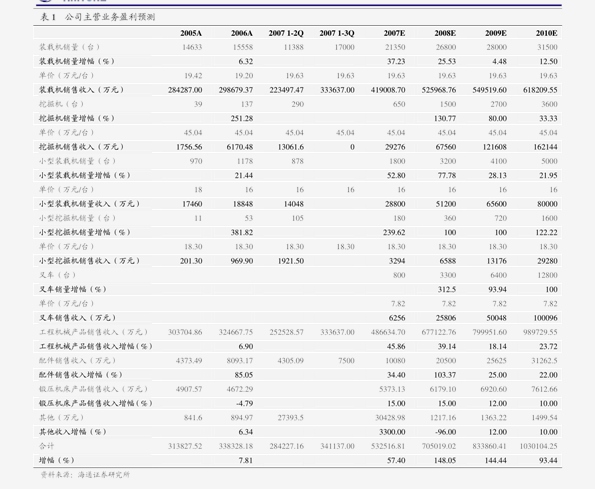Click the 合计 row label
Screen dimensions: 595x489
[x=46, y=446]
